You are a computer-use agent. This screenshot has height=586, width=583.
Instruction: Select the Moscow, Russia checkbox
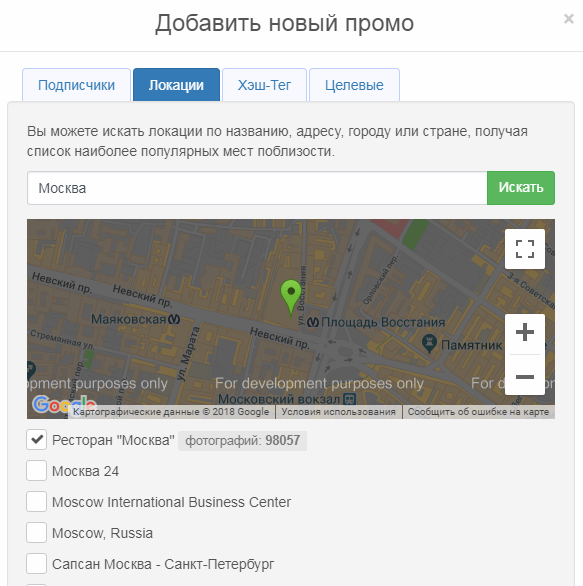(37, 533)
